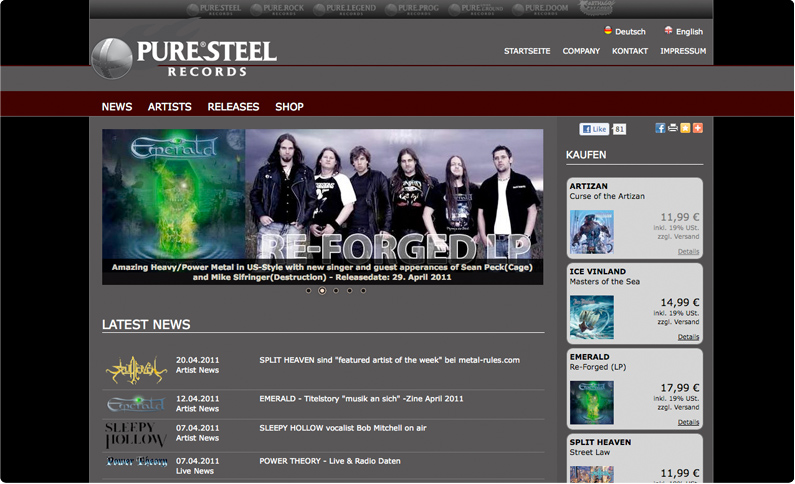
Task: Open the Company page
Action: [x=581, y=51]
